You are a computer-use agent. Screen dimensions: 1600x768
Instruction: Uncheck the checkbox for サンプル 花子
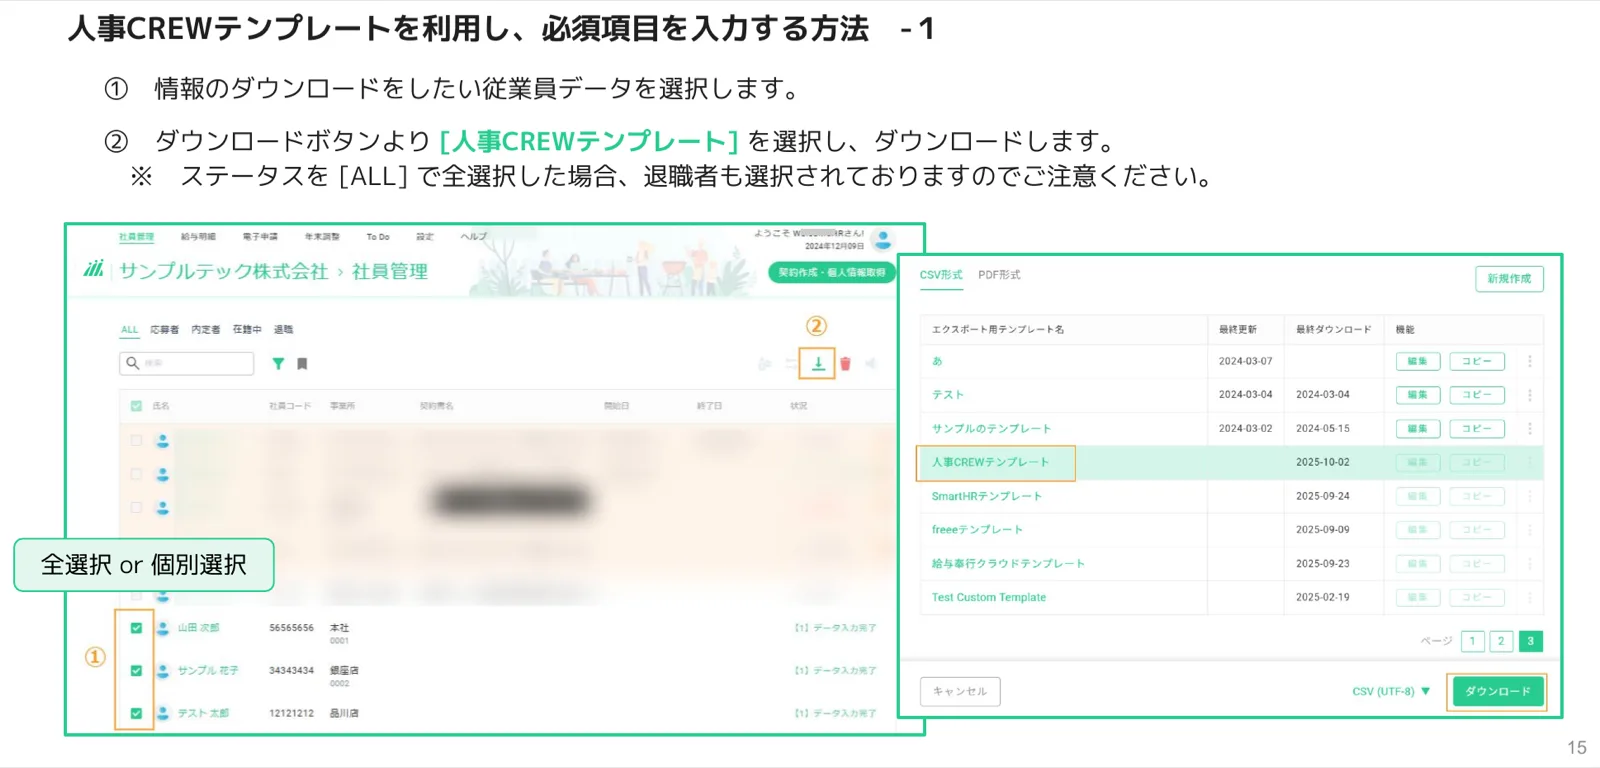pyautogui.click(x=136, y=671)
